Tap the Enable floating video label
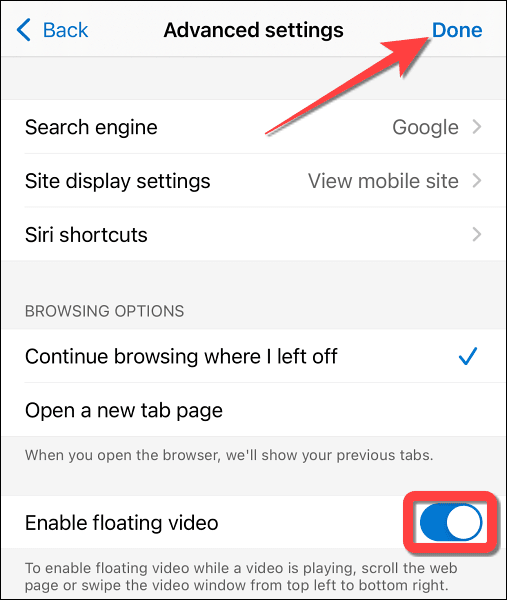 122,523
